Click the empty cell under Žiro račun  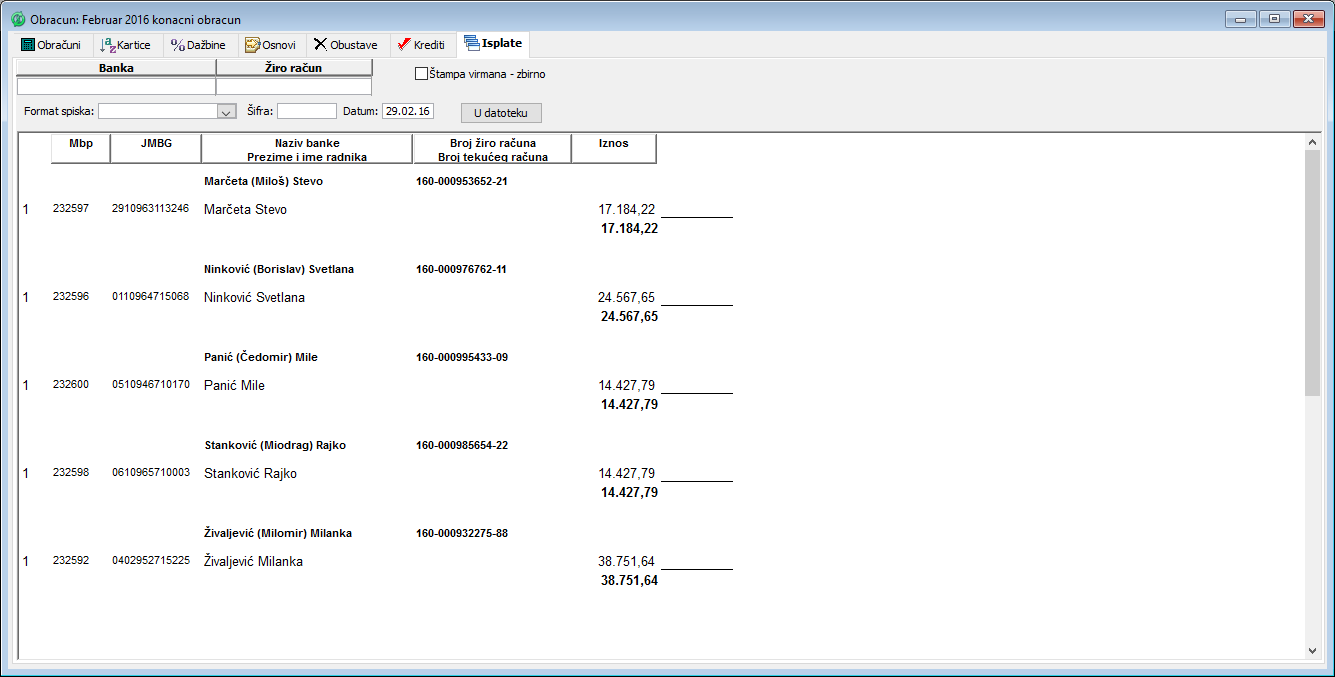tap(294, 86)
